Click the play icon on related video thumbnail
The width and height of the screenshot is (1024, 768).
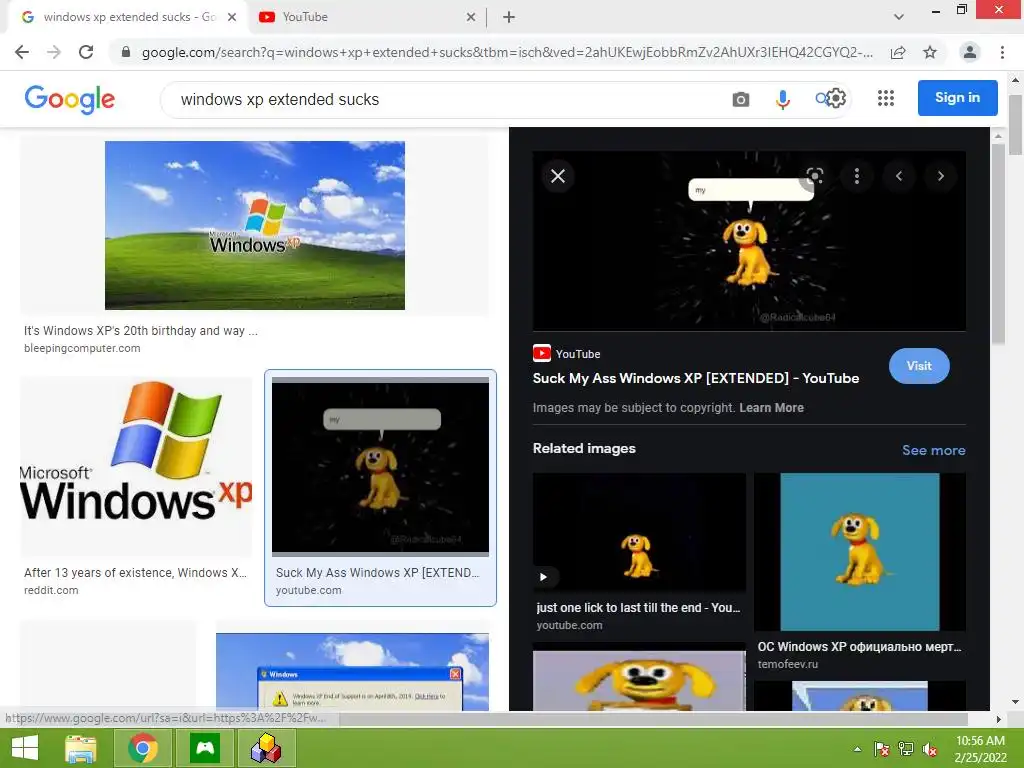(x=543, y=577)
